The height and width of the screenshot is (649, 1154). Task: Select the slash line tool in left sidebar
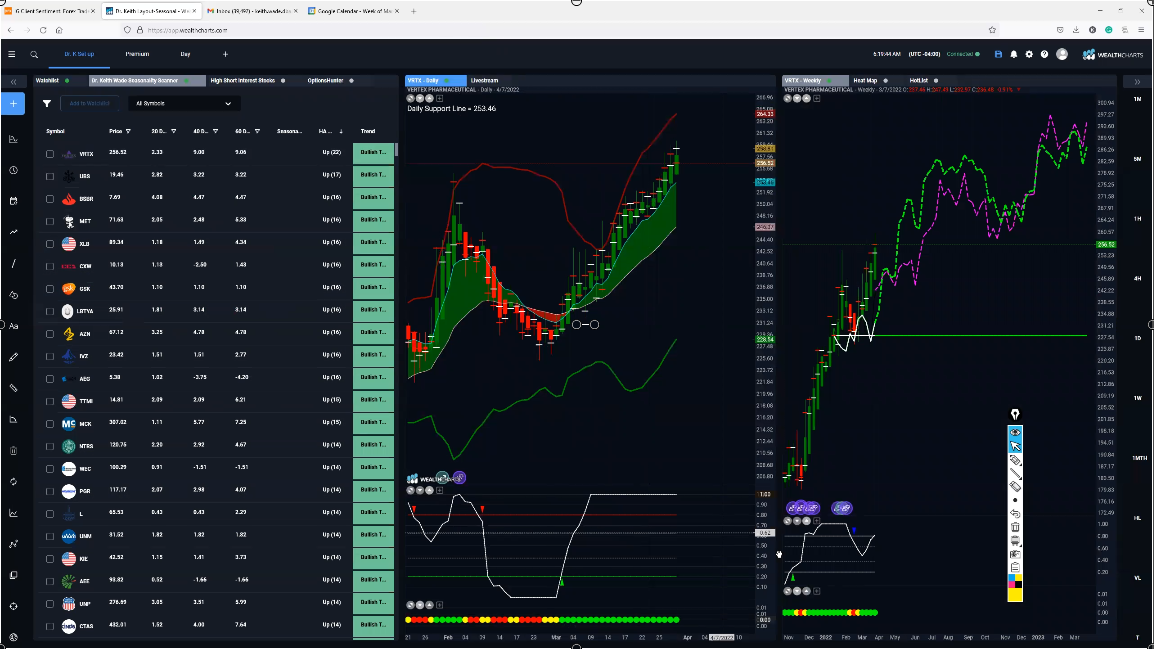[13, 263]
